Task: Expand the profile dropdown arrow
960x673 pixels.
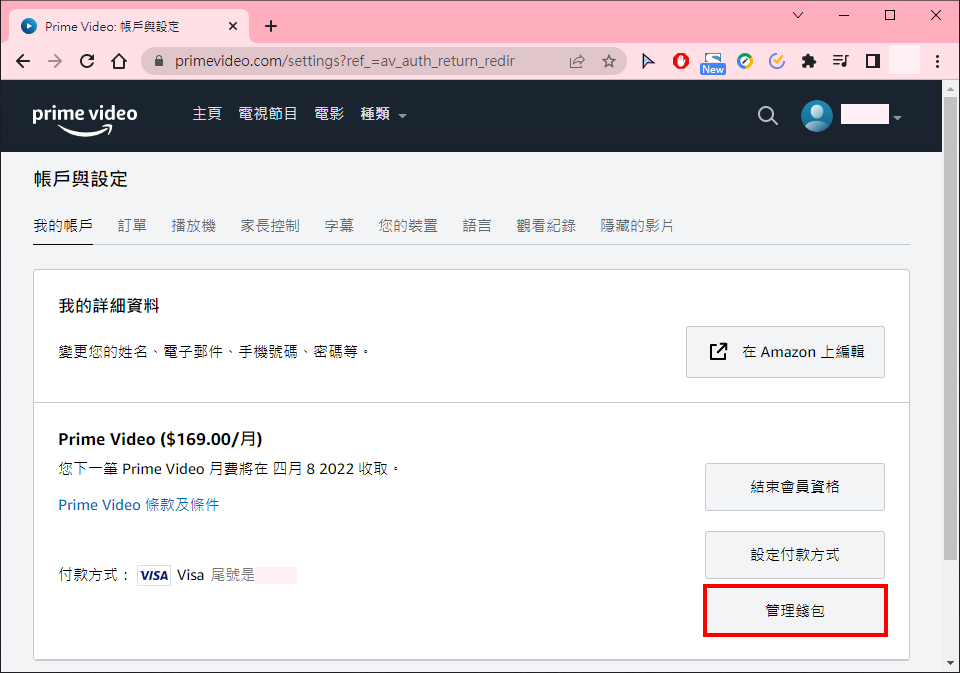Action: click(897, 117)
